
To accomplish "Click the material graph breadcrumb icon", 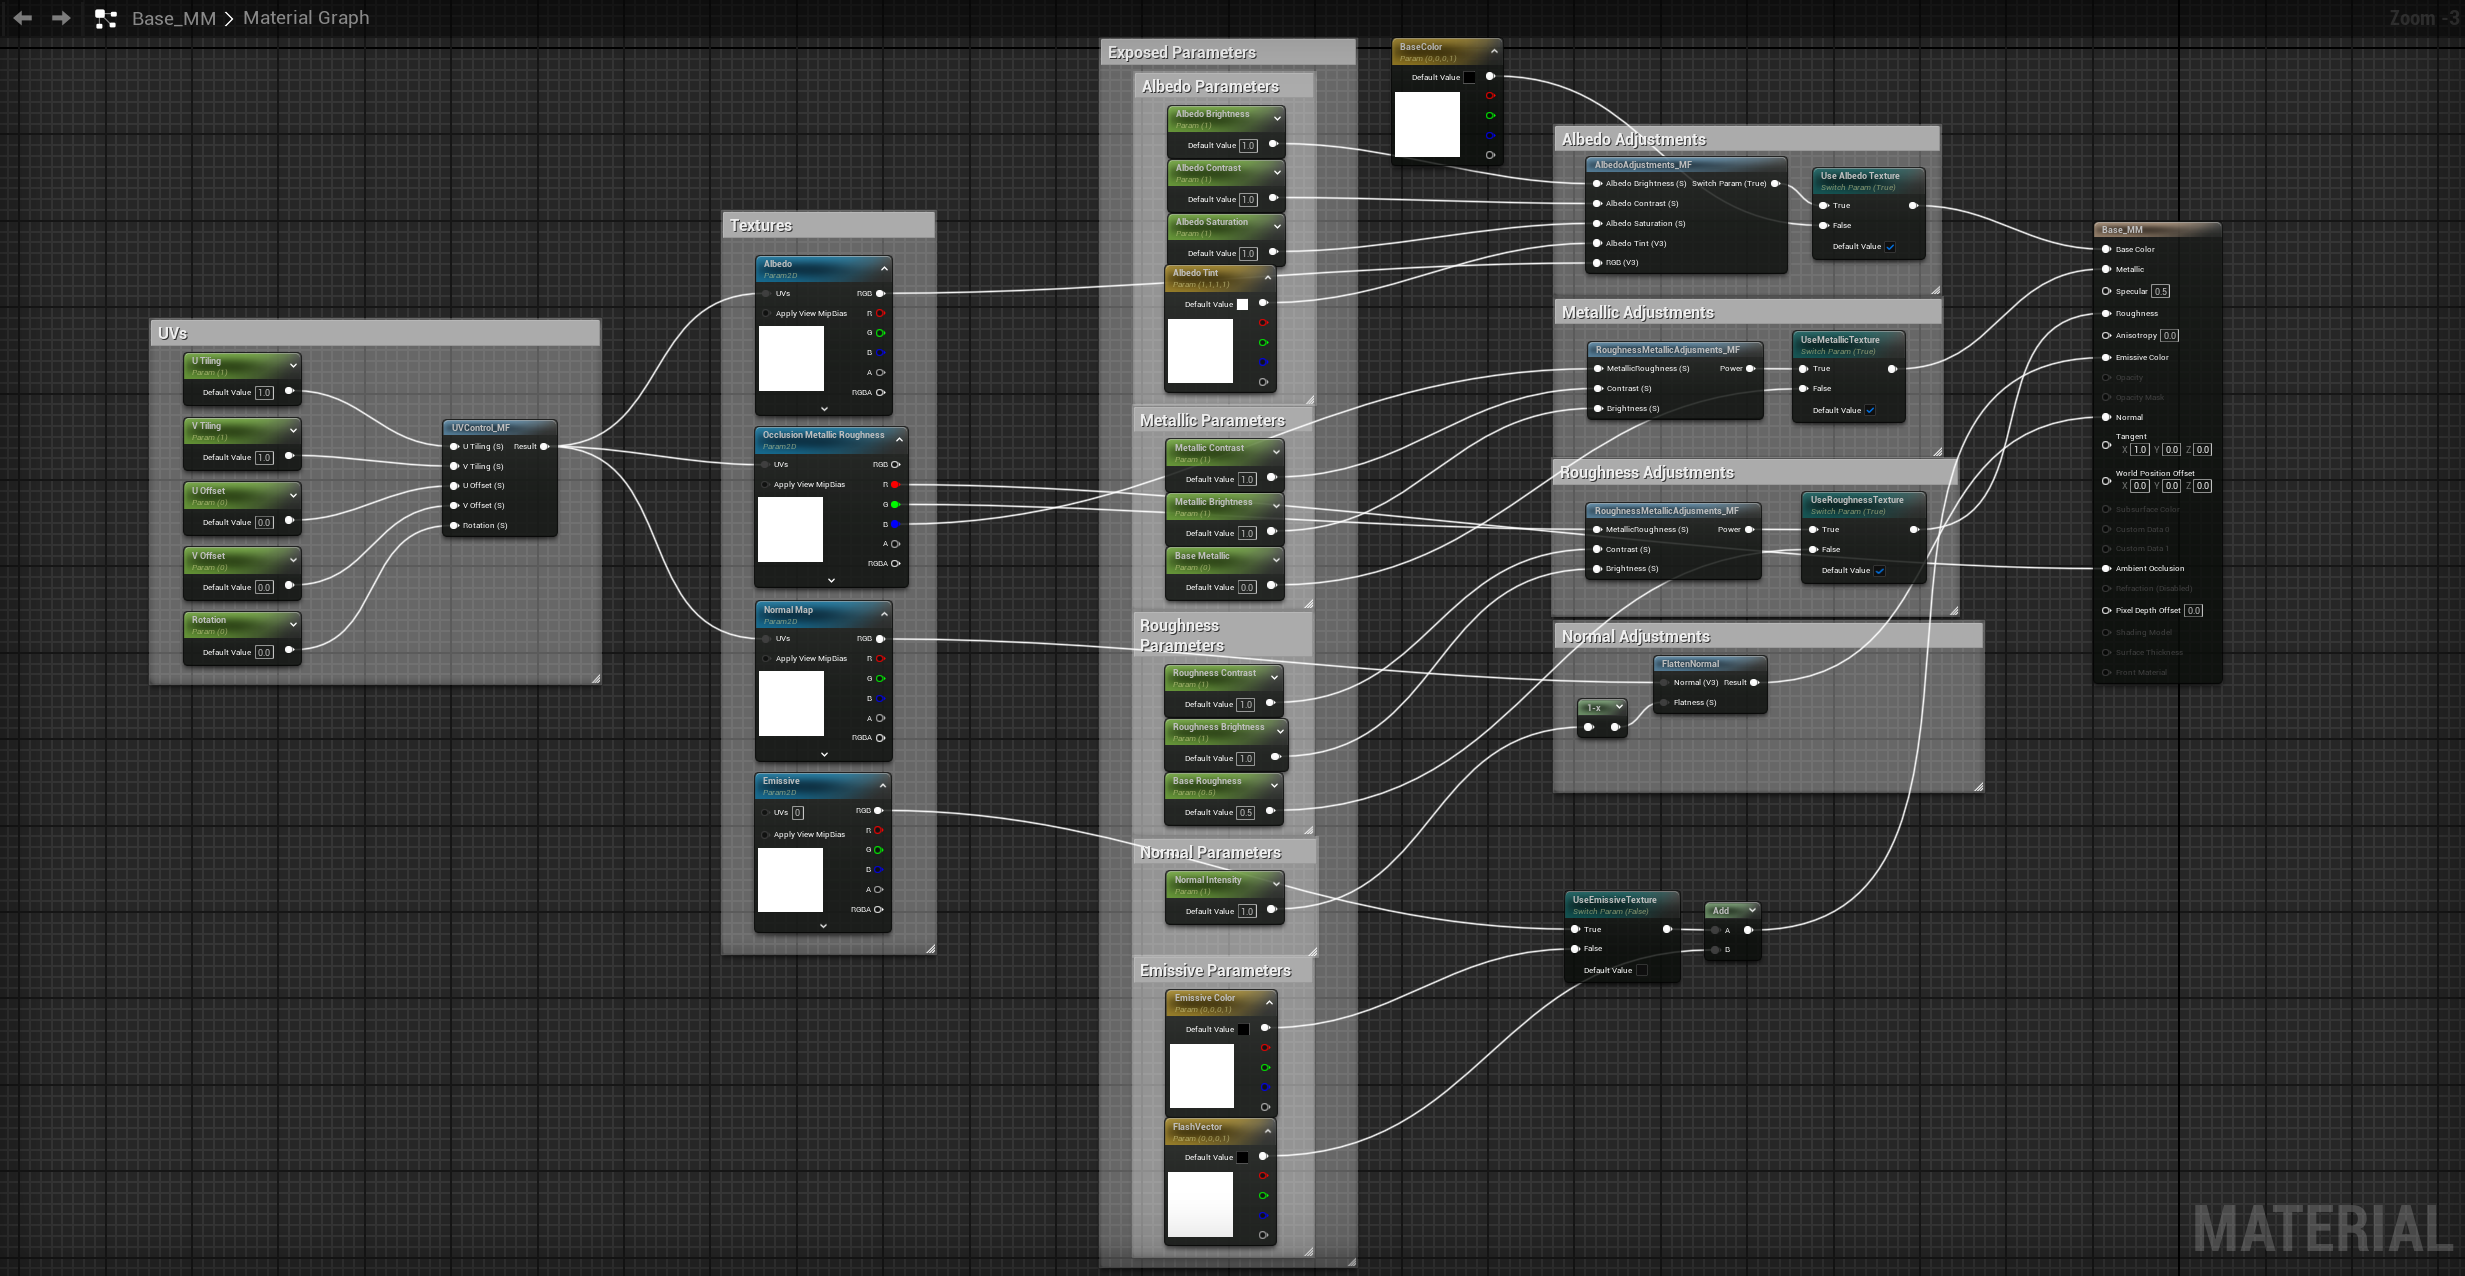I will click(x=105, y=18).
